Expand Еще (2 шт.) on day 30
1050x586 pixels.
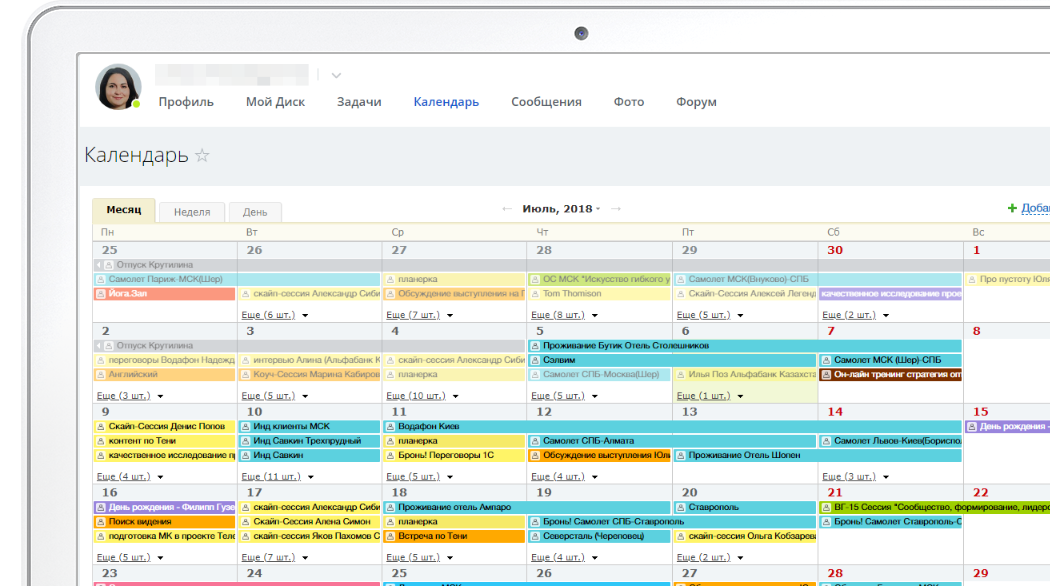[x=856, y=315]
